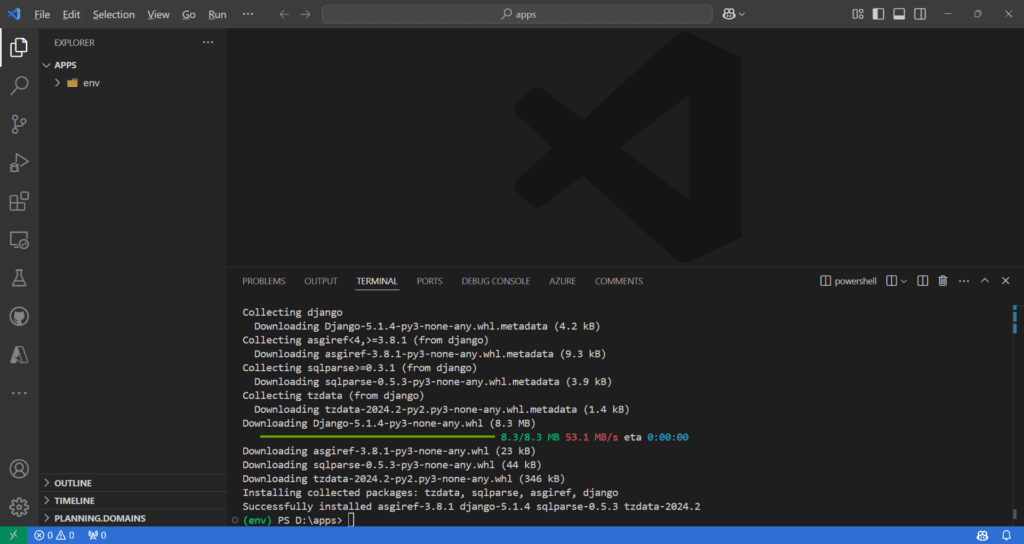Maximize the panel size chevron

985,281
